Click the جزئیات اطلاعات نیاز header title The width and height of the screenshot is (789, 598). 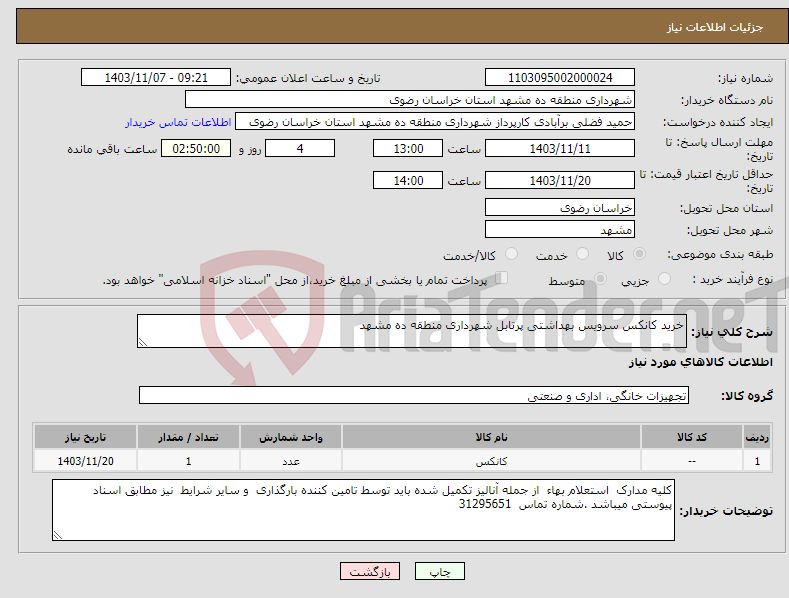pos(715,27)
